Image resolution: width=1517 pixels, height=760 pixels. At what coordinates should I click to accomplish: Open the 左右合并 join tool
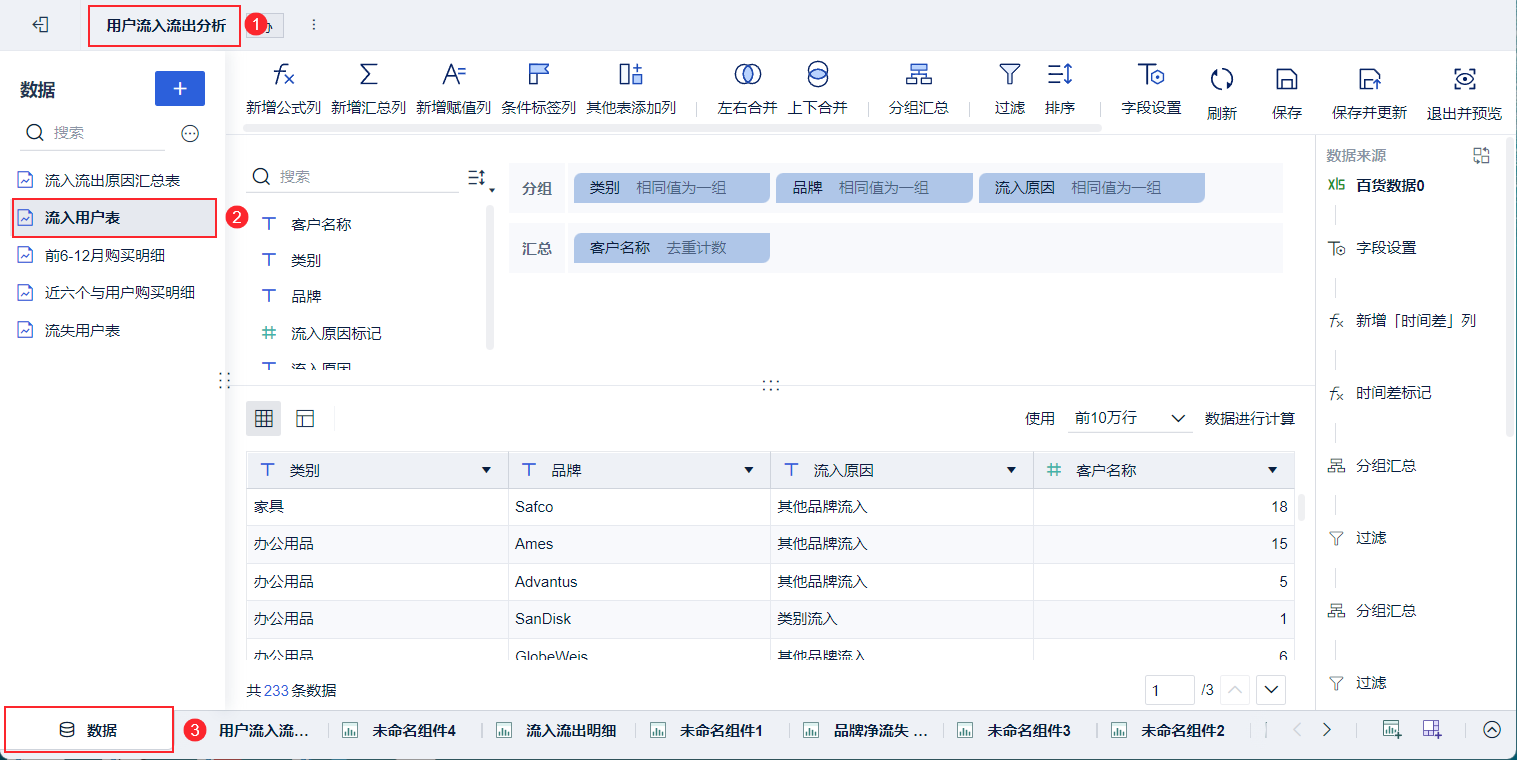[747, 87]
